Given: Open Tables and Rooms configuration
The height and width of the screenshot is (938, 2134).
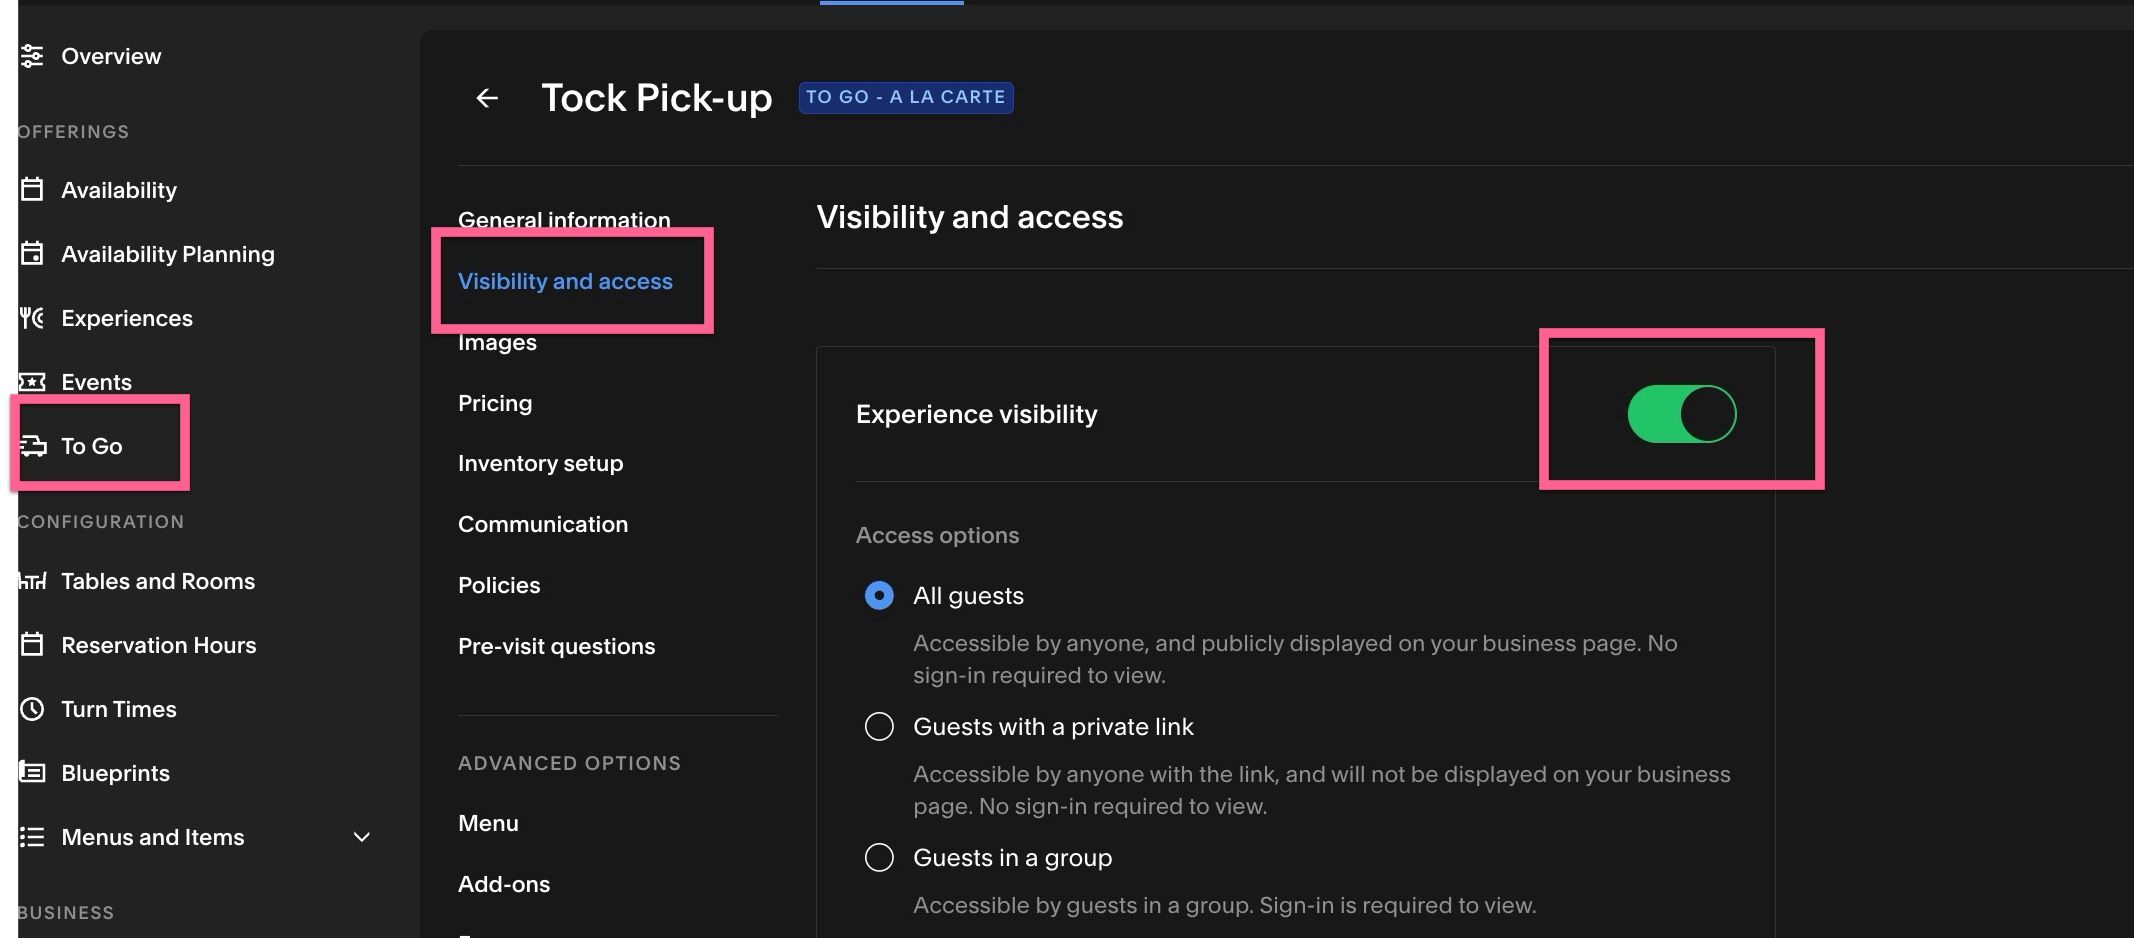Looking at the screenshot, I should 158,581.
